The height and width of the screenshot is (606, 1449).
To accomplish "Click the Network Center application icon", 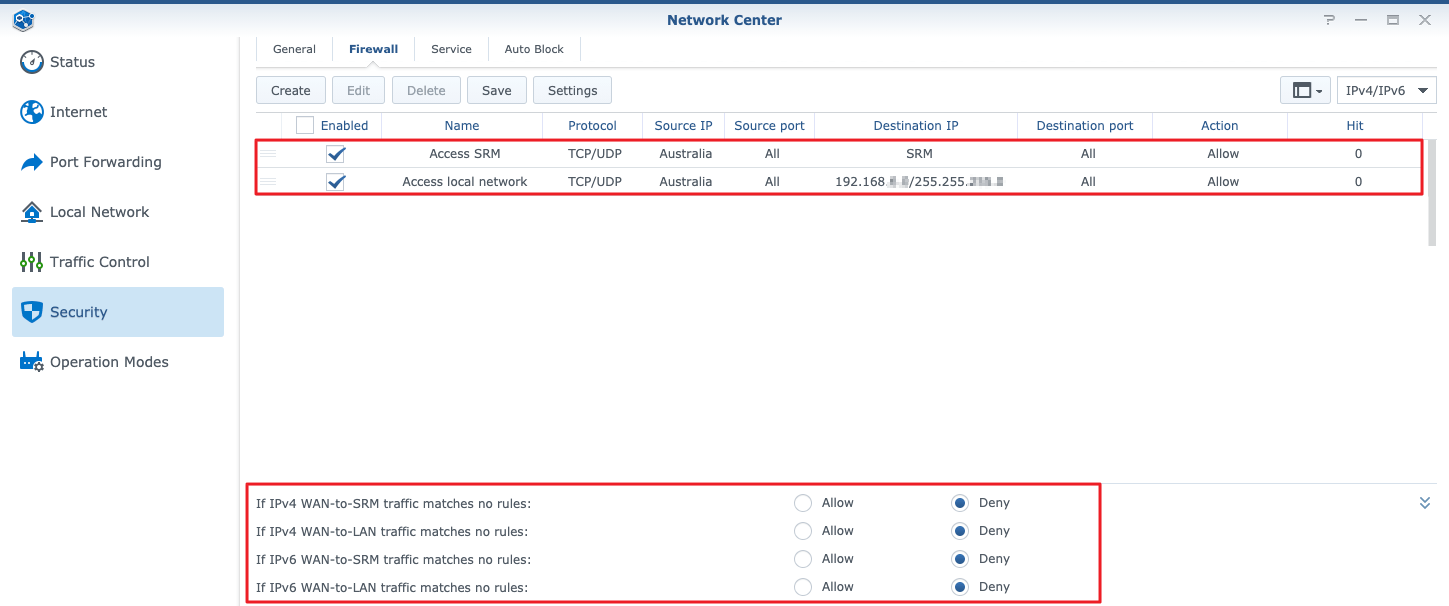I will point(22,20).
